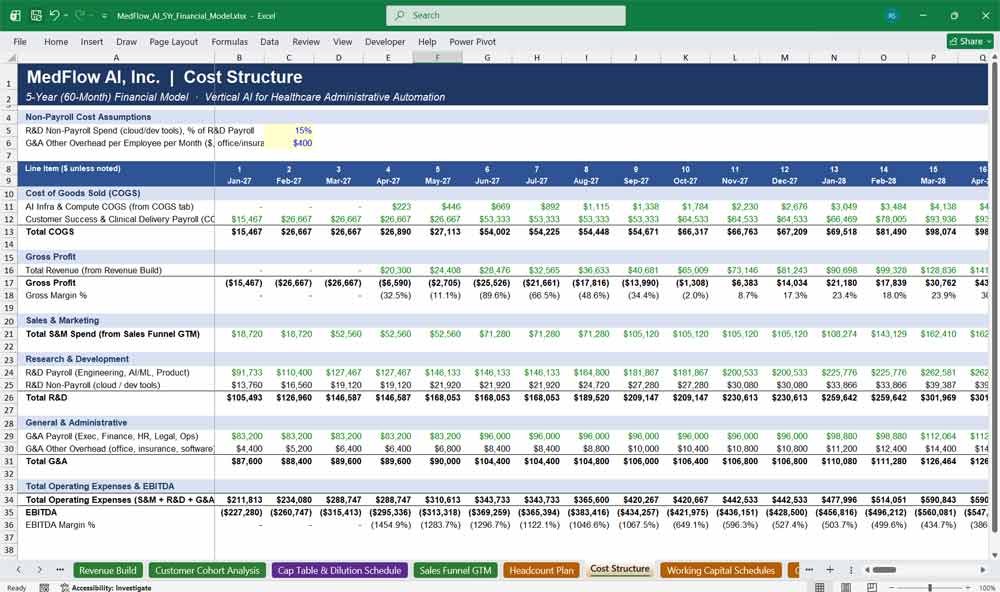Click the macro recording status icon

[x=44, y=588]
